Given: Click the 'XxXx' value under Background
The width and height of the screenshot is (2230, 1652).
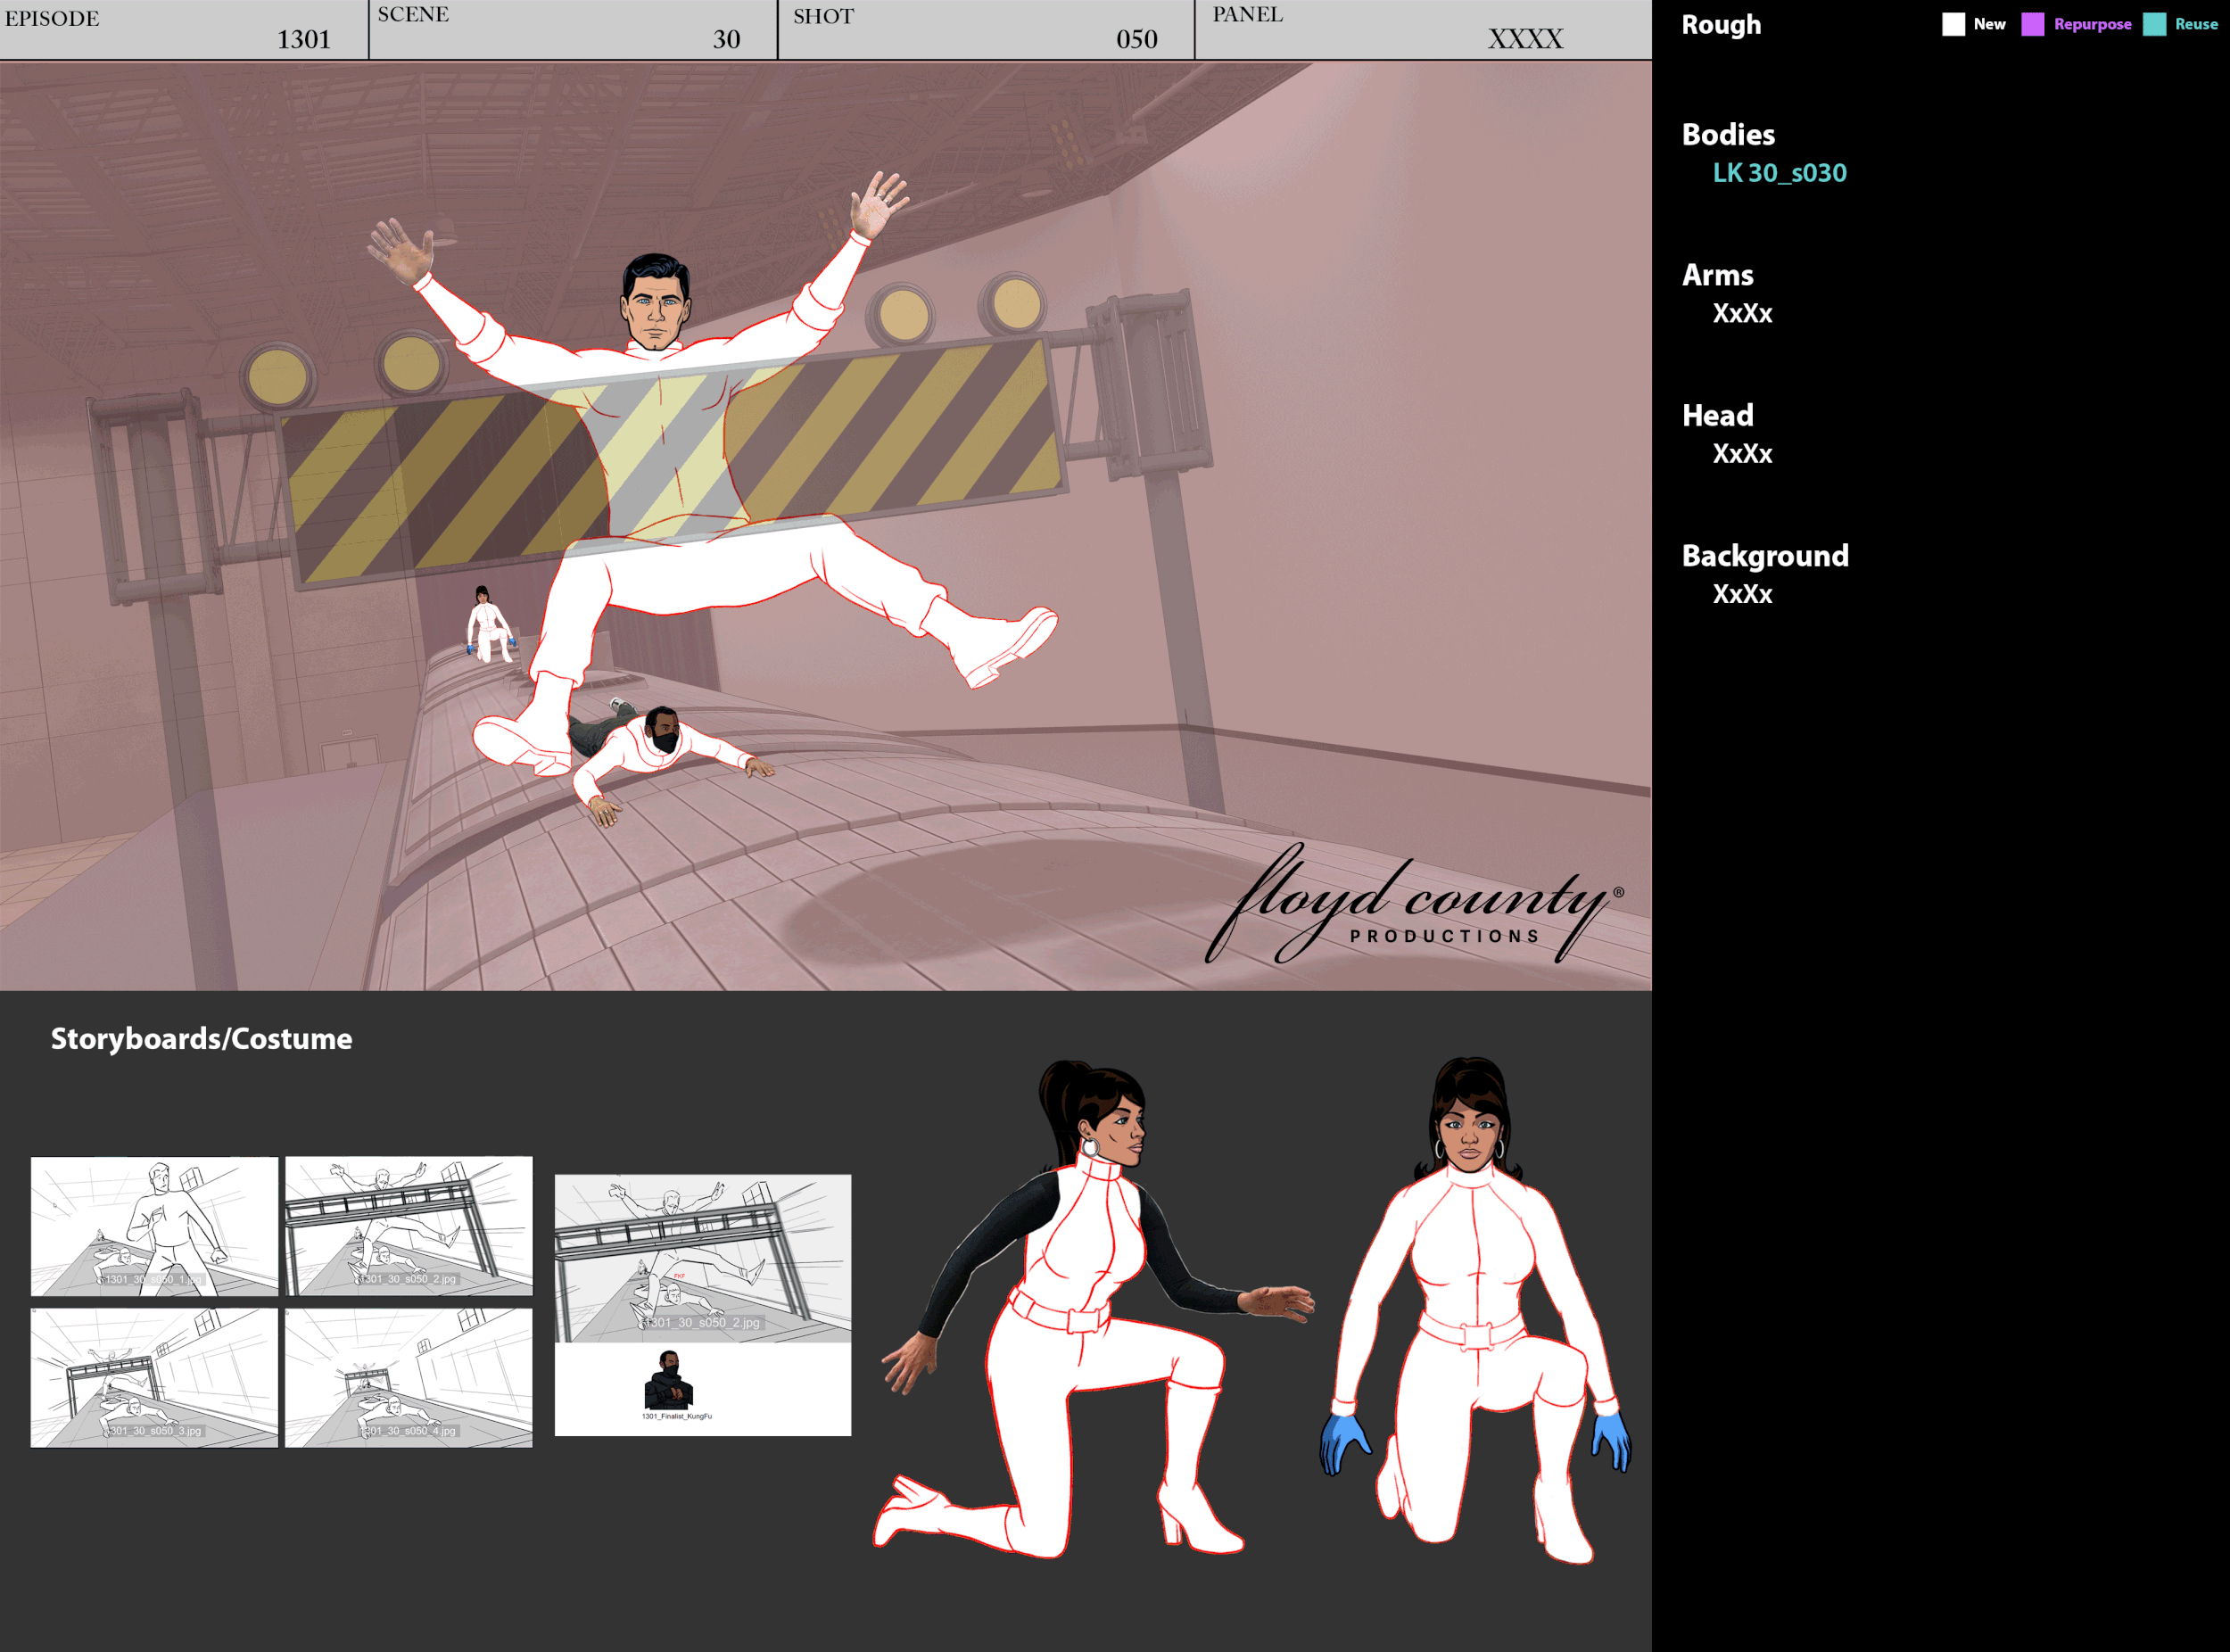Looking at the screenshot, I should coord(1742,594).
